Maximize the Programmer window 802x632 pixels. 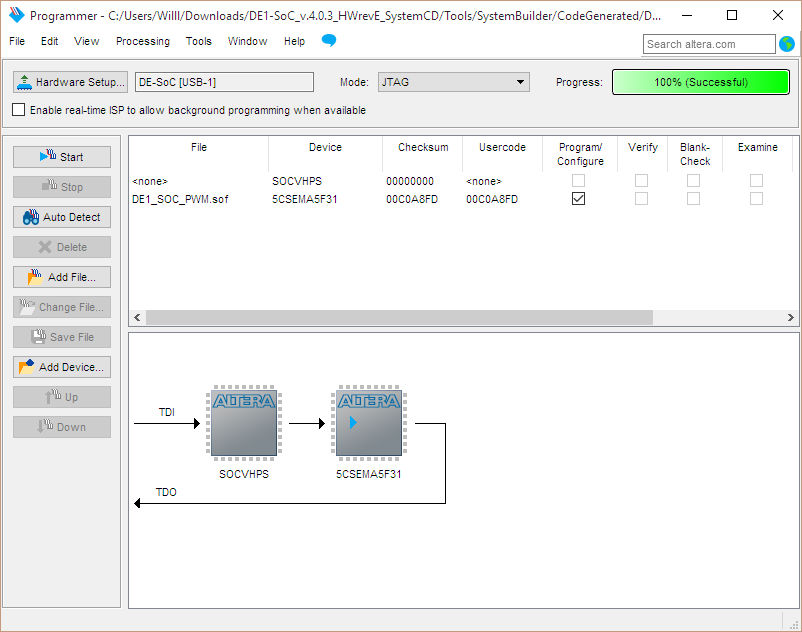[x=732, y=15]
